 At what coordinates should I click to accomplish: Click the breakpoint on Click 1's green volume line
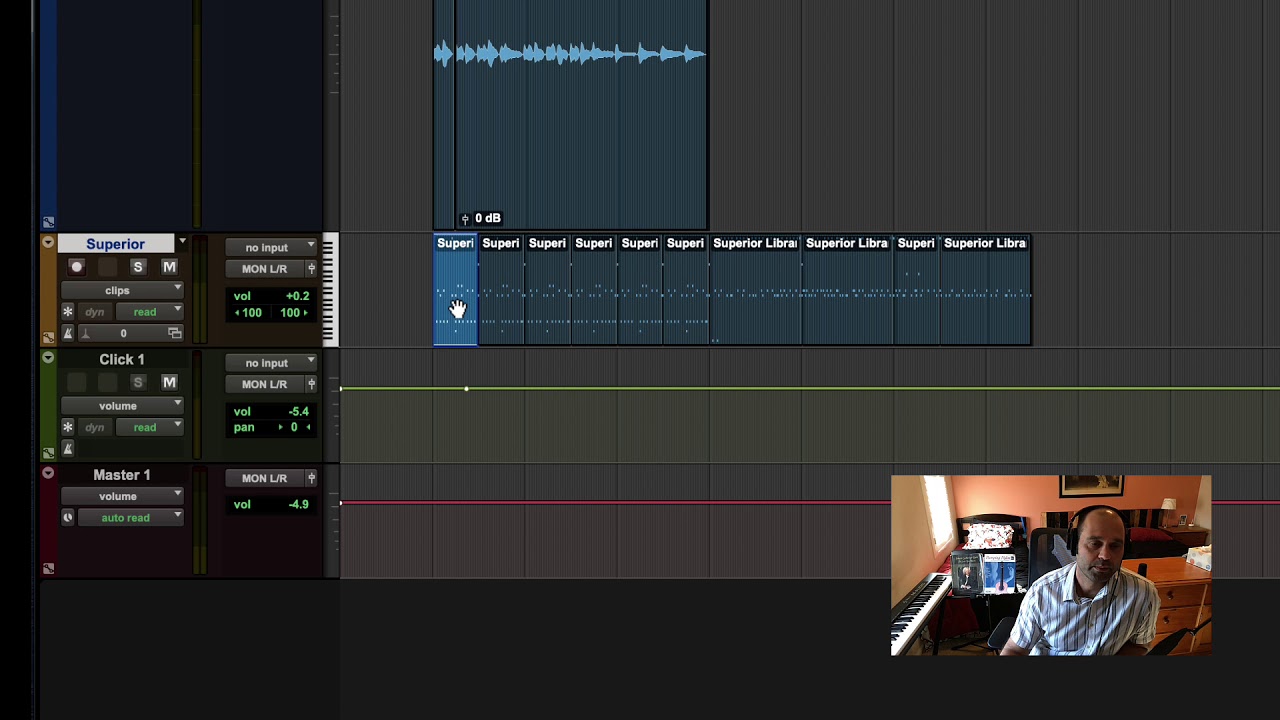pyautogui.click(x=466, y=388)
